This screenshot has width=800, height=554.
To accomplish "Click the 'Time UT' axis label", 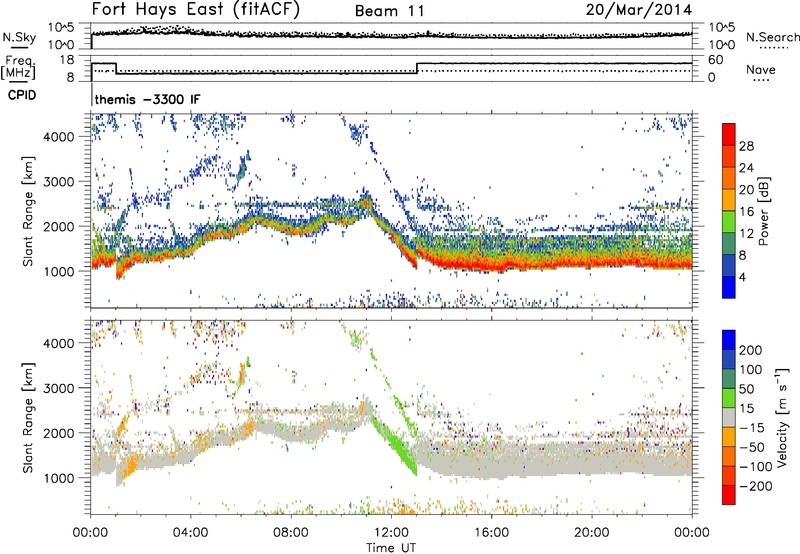I will click(391, 548).
